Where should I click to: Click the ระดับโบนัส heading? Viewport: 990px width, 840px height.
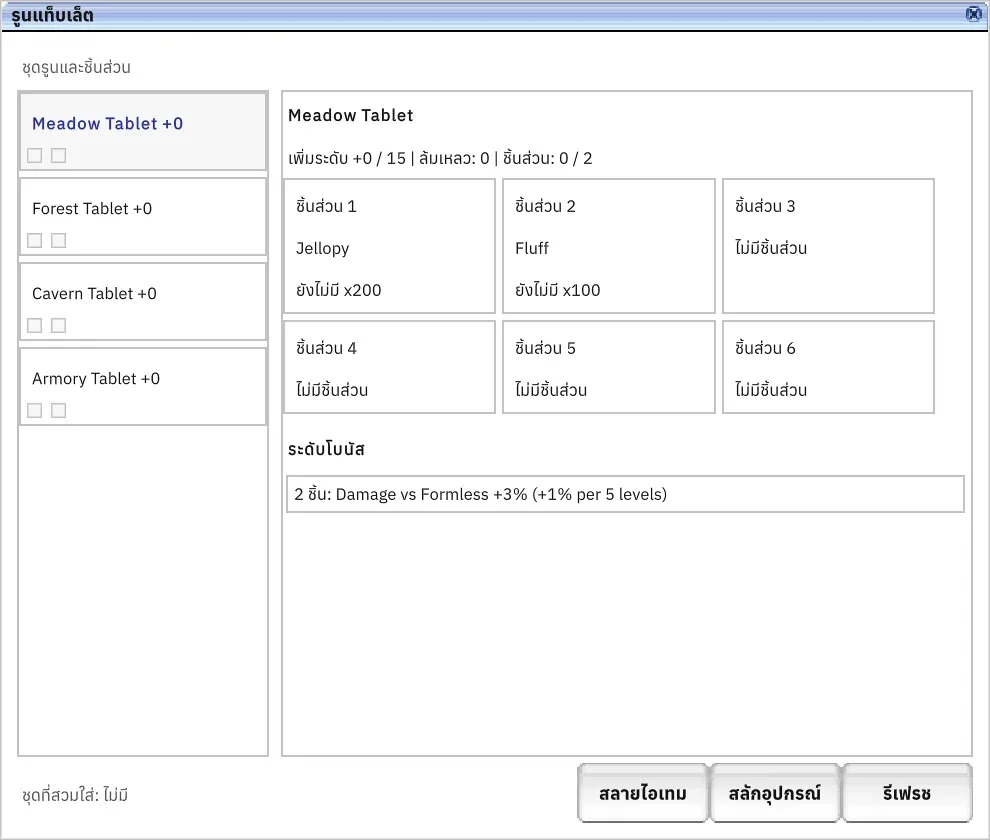click(326, 449)
